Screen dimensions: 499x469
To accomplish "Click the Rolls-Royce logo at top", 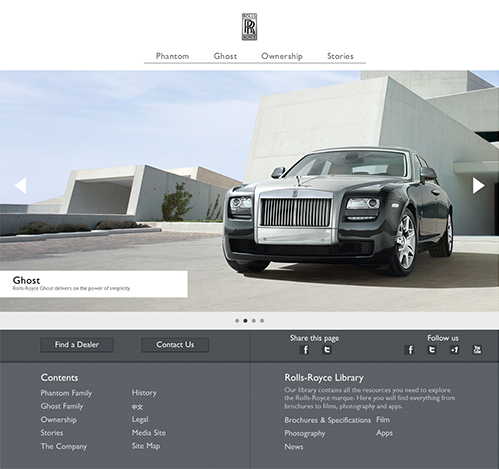I will coord(249,27).
